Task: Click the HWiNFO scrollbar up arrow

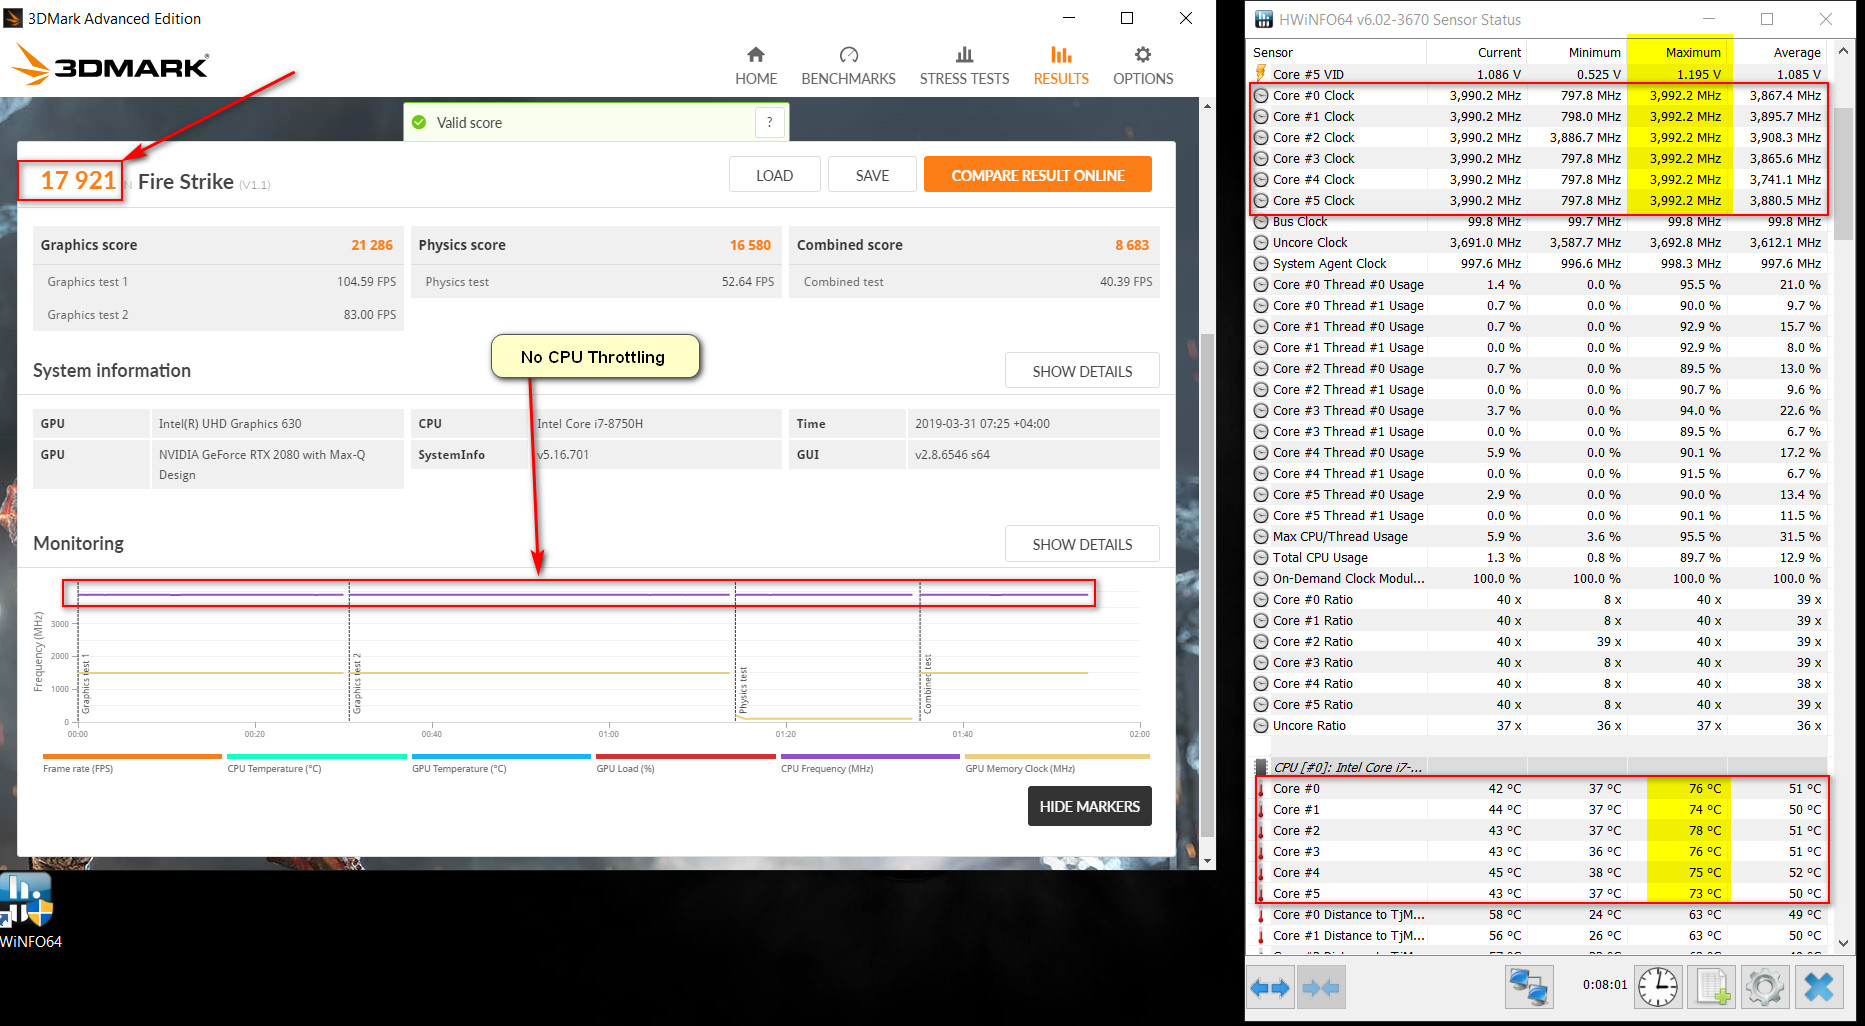Action: (x=1844, y=50)
